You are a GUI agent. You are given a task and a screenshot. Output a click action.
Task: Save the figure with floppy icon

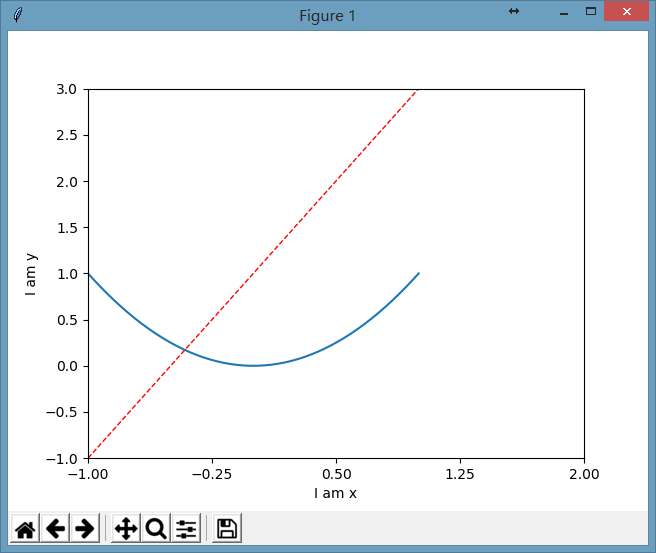coord(227,528)
